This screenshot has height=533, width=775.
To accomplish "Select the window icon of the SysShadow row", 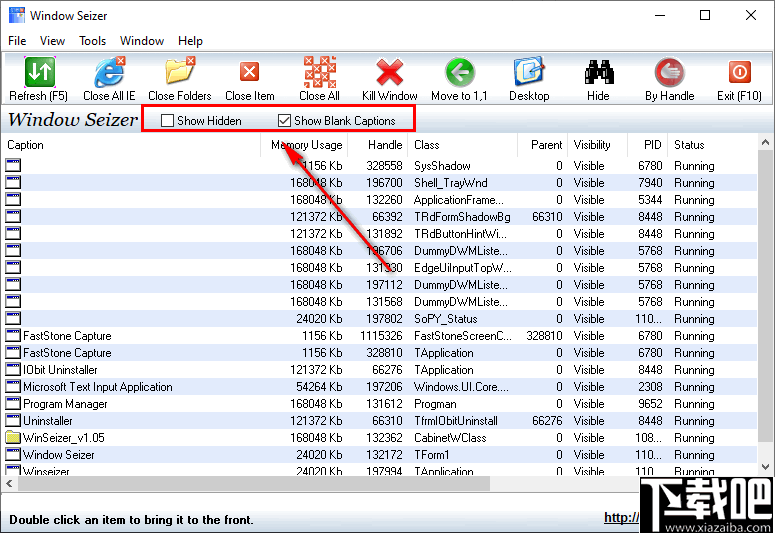I will [13, 165].
